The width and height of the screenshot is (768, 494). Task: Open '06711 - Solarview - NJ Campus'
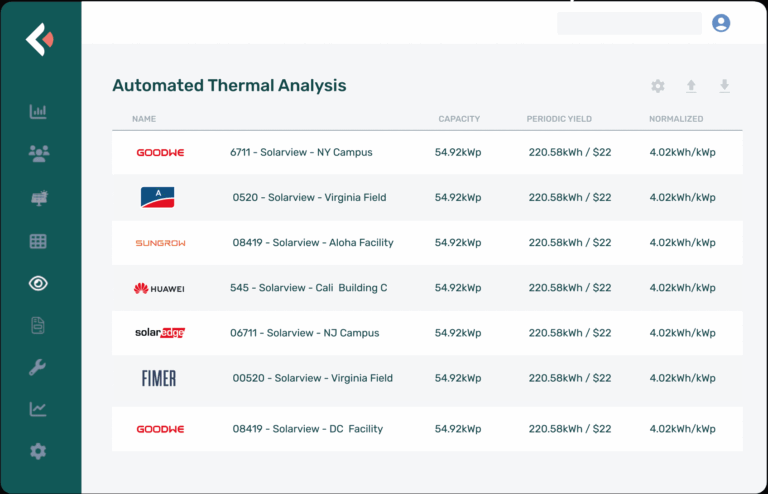pos(305,333)
